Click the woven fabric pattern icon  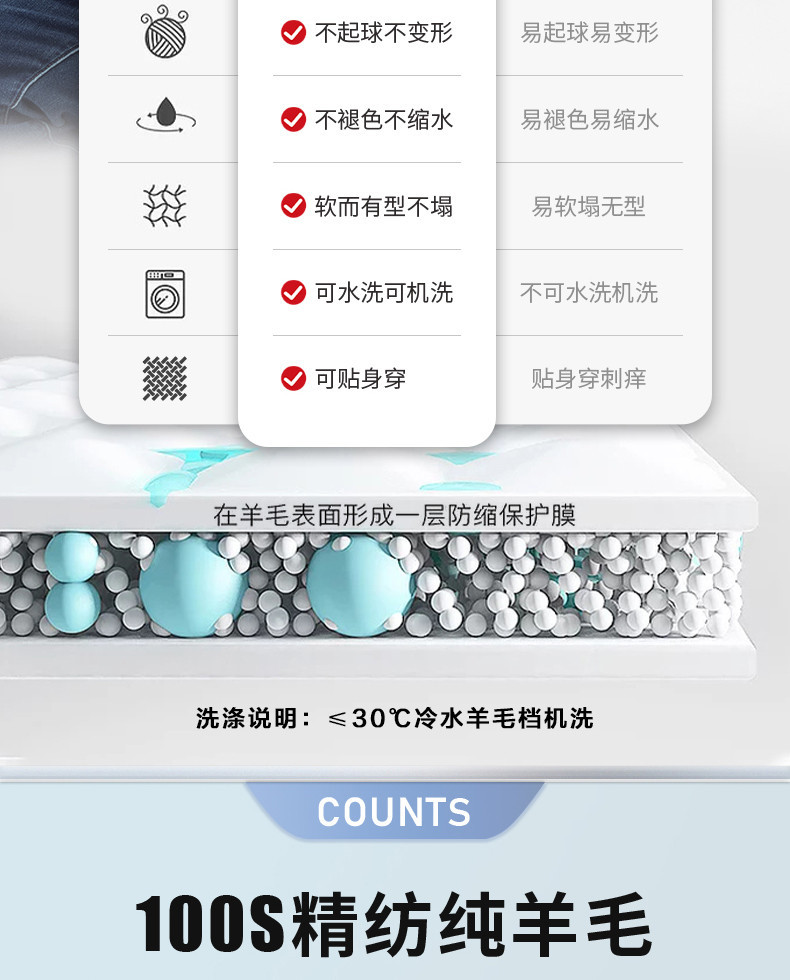pyautogui.click(x=165, y=379)
